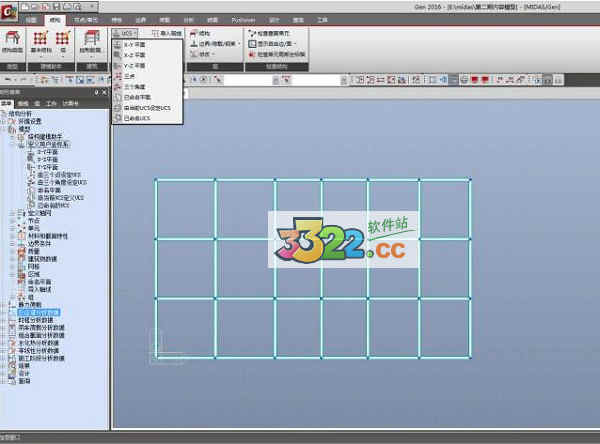Viewport: 600px width, 444px height.
Task: Click the 静力荷载 tree item
Action: point(30,305)
